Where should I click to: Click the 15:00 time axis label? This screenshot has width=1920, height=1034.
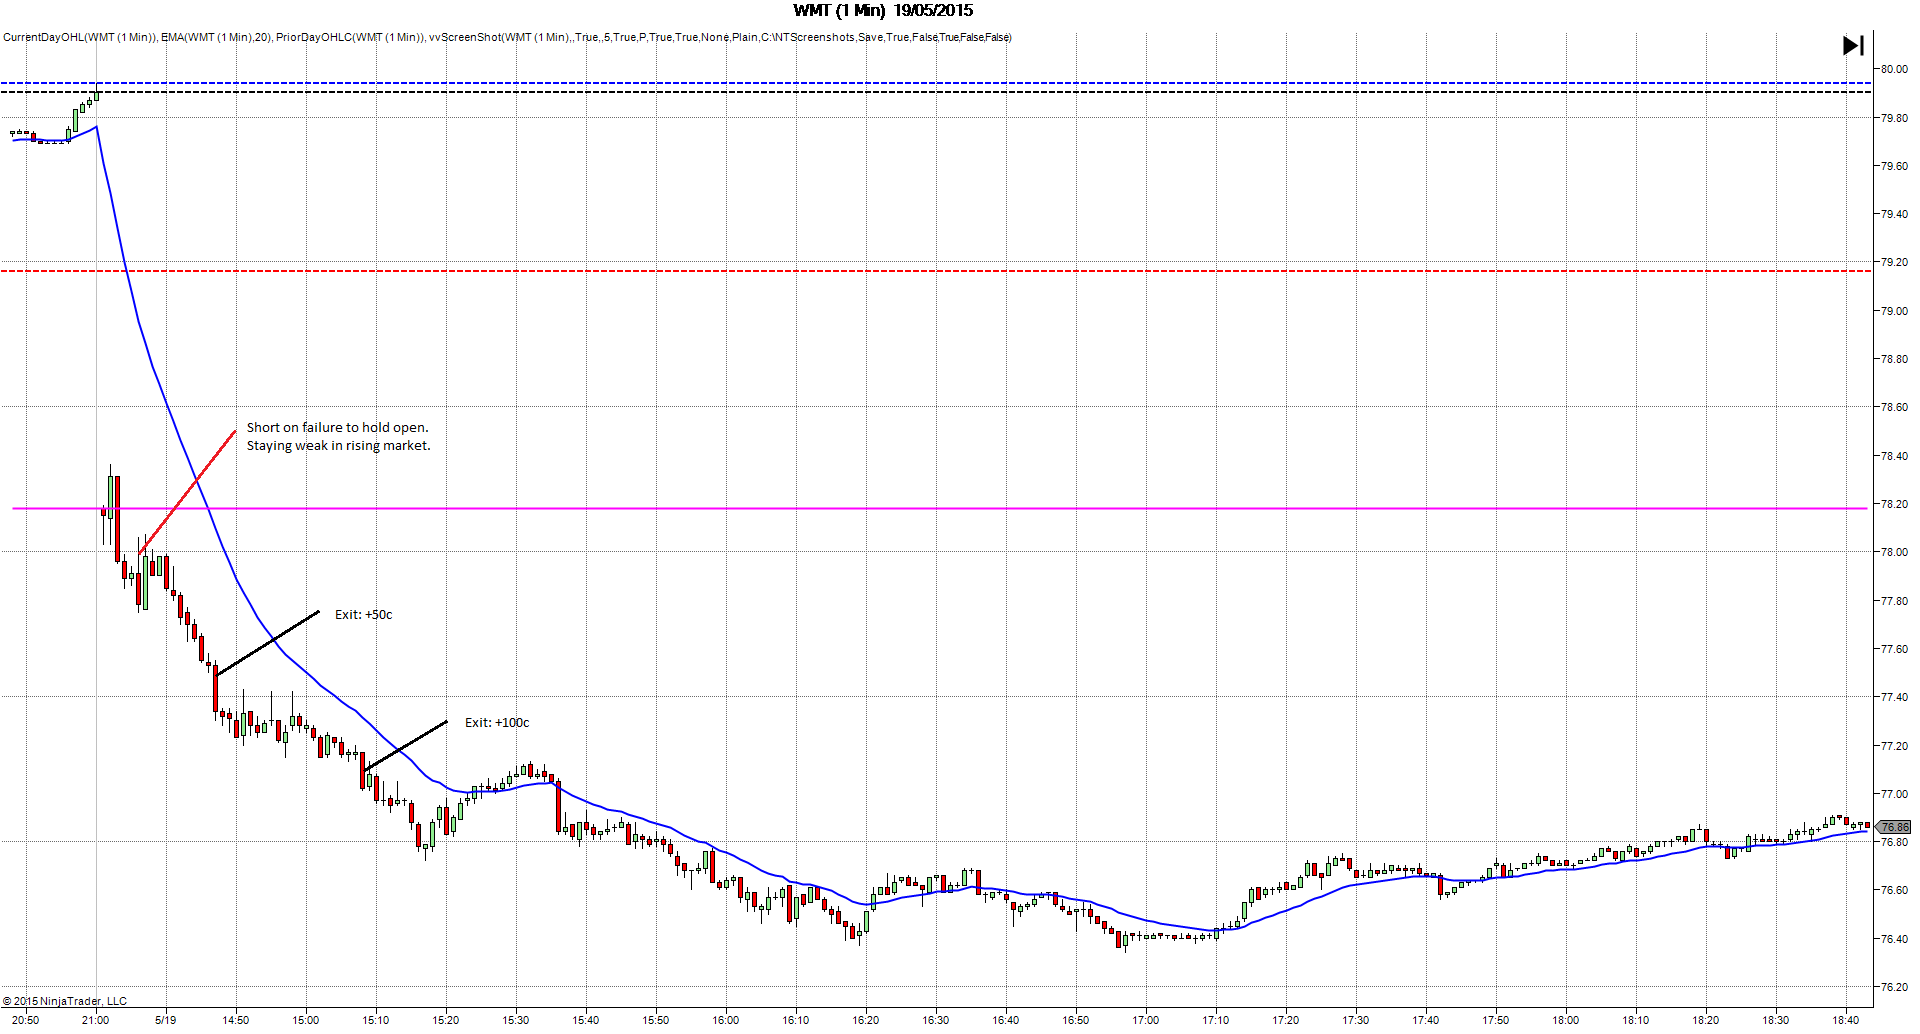pos(306,1020)
